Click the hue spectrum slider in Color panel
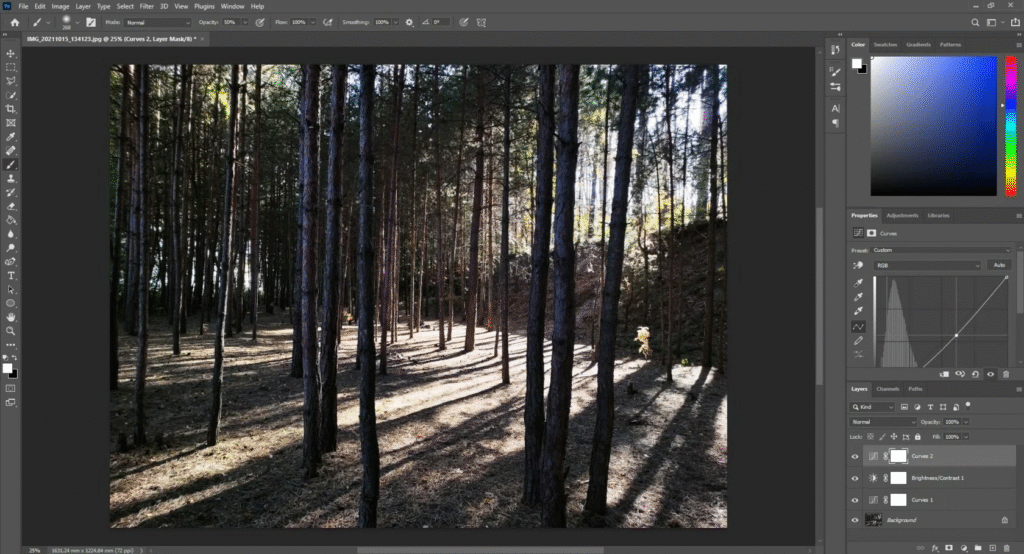The image size is (1024, 554). 1010,125
